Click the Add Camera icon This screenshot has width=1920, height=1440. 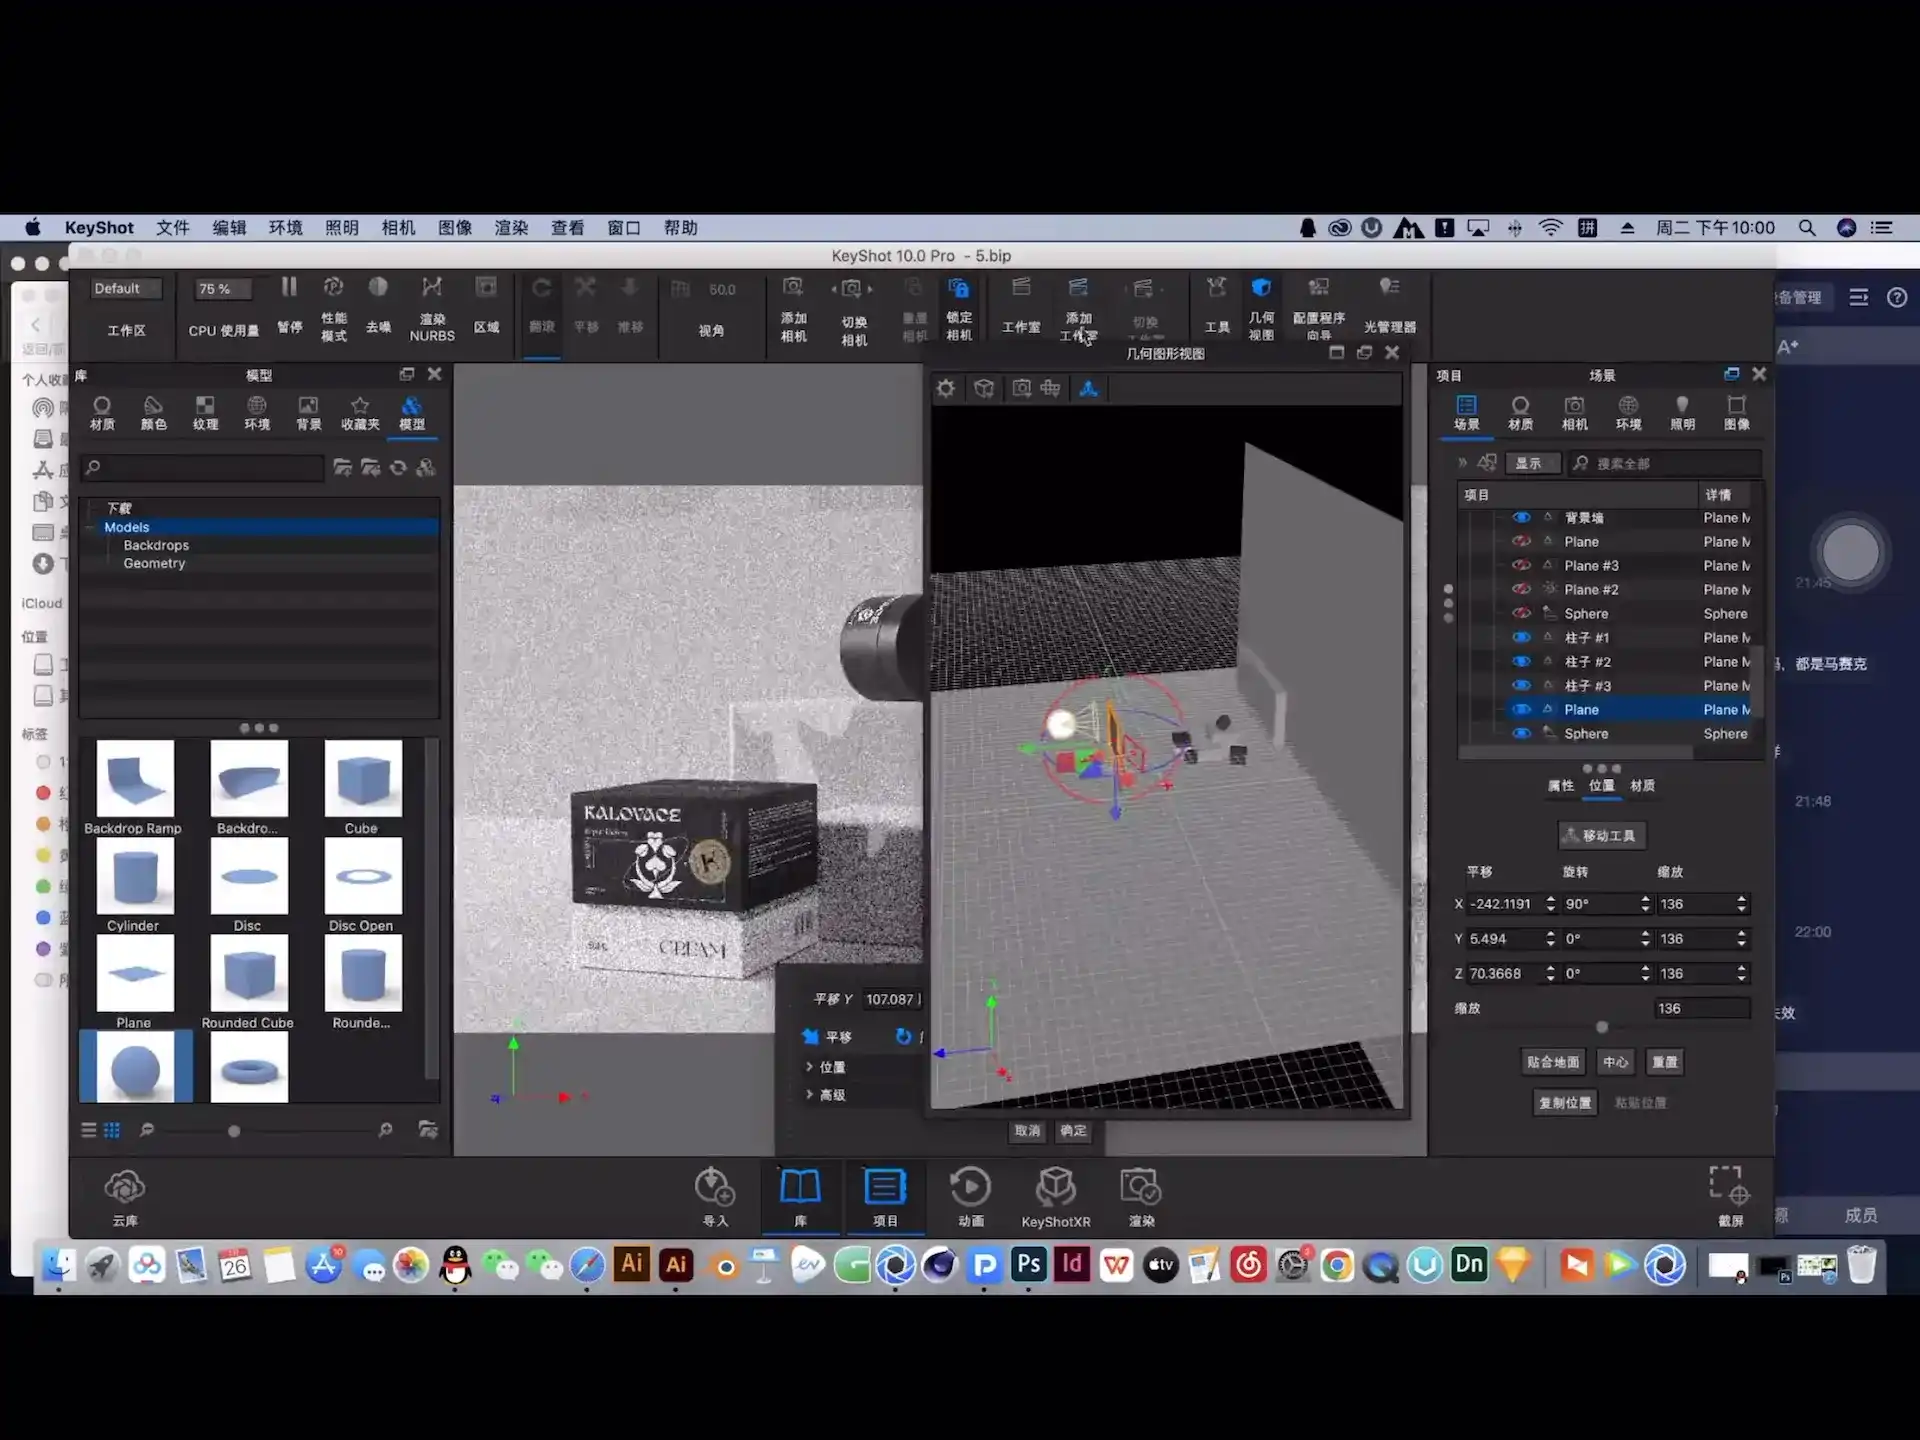[793, 289]
